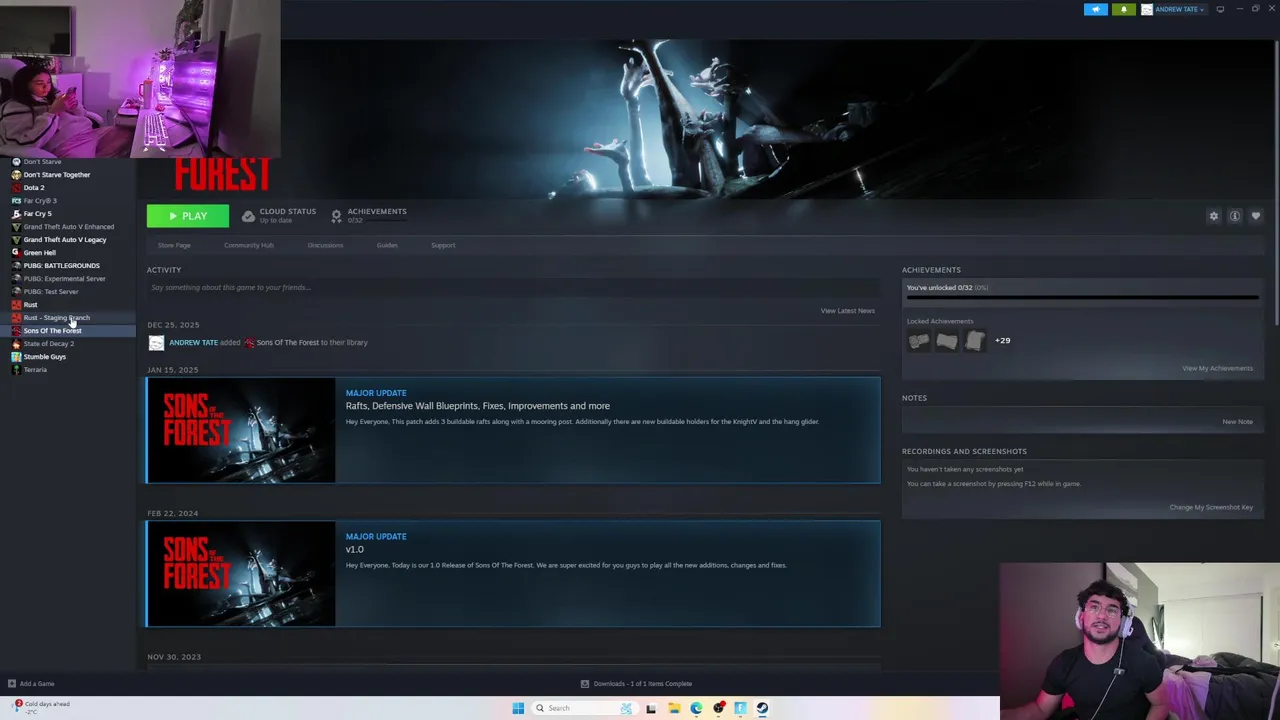This screenshot has height=720, width=1280.
Task: Click the Steam icon on the taskbar
Action: tap(762, 708)
